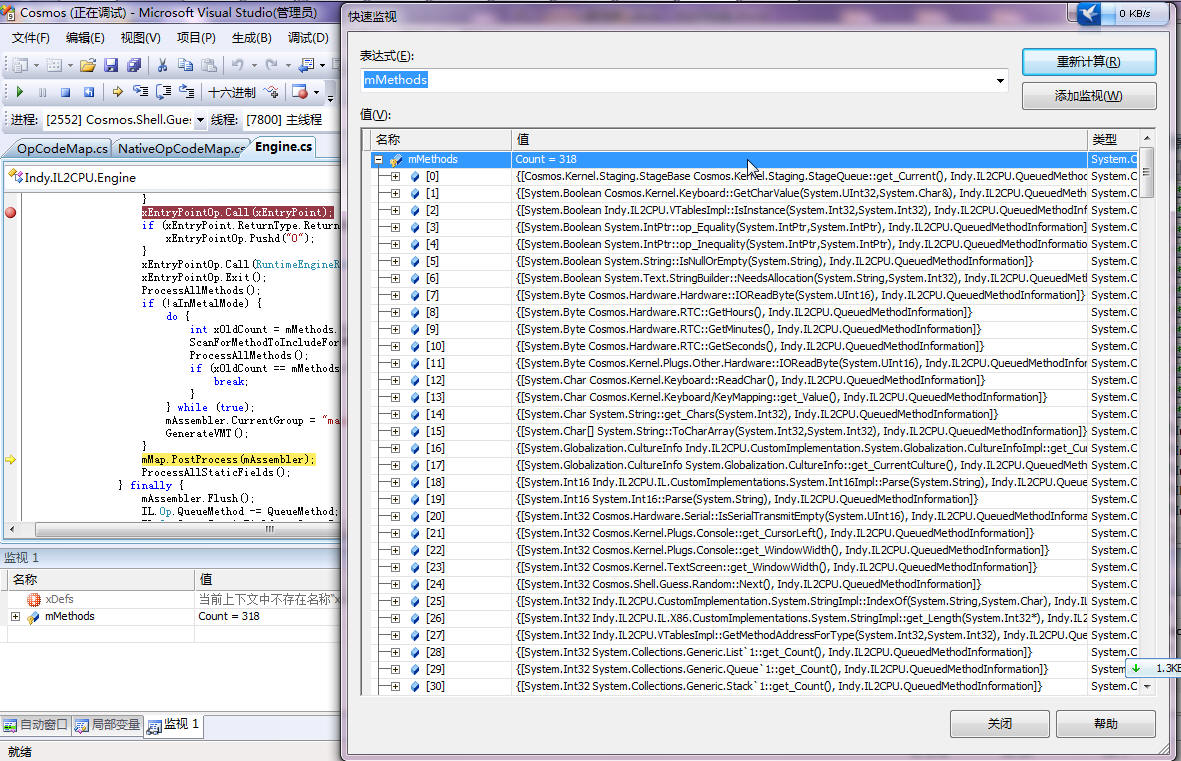1181x761 pixels.
Task: Expand mMethods in the 监视 1 panel
Action: coord(15,616)
